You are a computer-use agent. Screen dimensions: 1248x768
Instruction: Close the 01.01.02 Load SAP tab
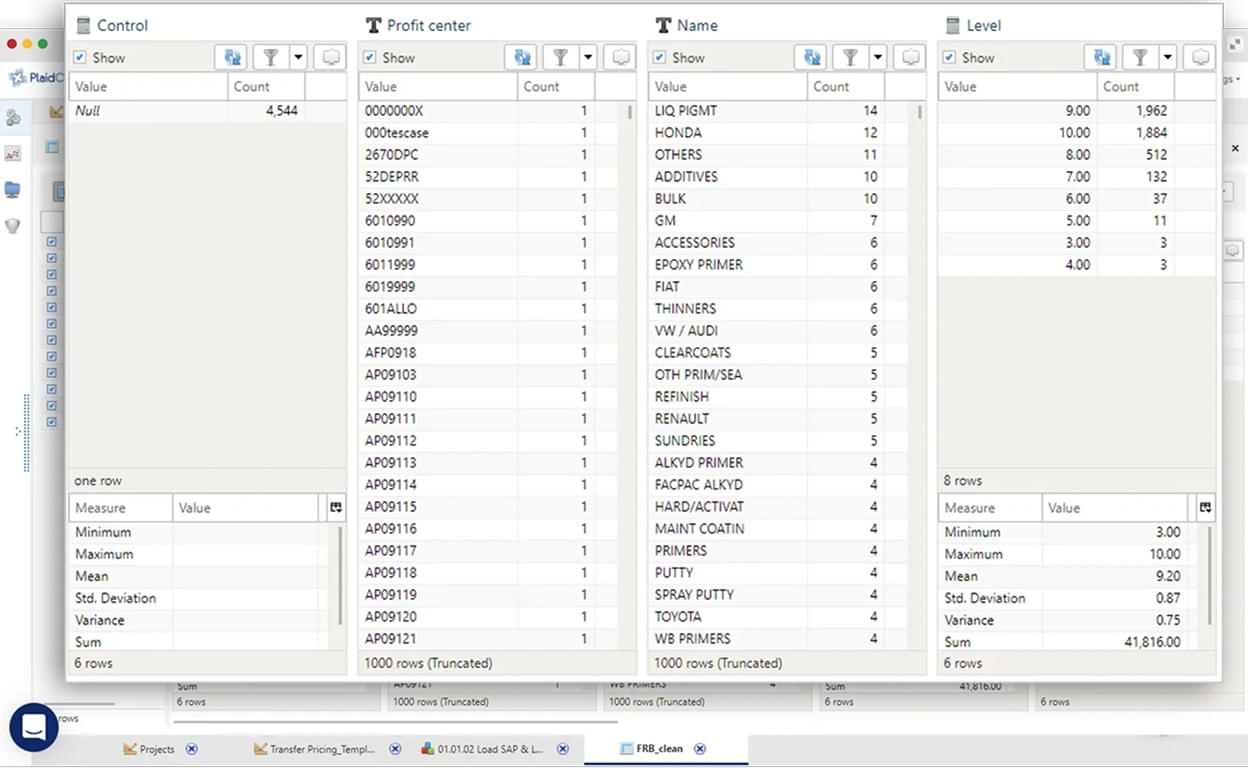tap(563, 749)
